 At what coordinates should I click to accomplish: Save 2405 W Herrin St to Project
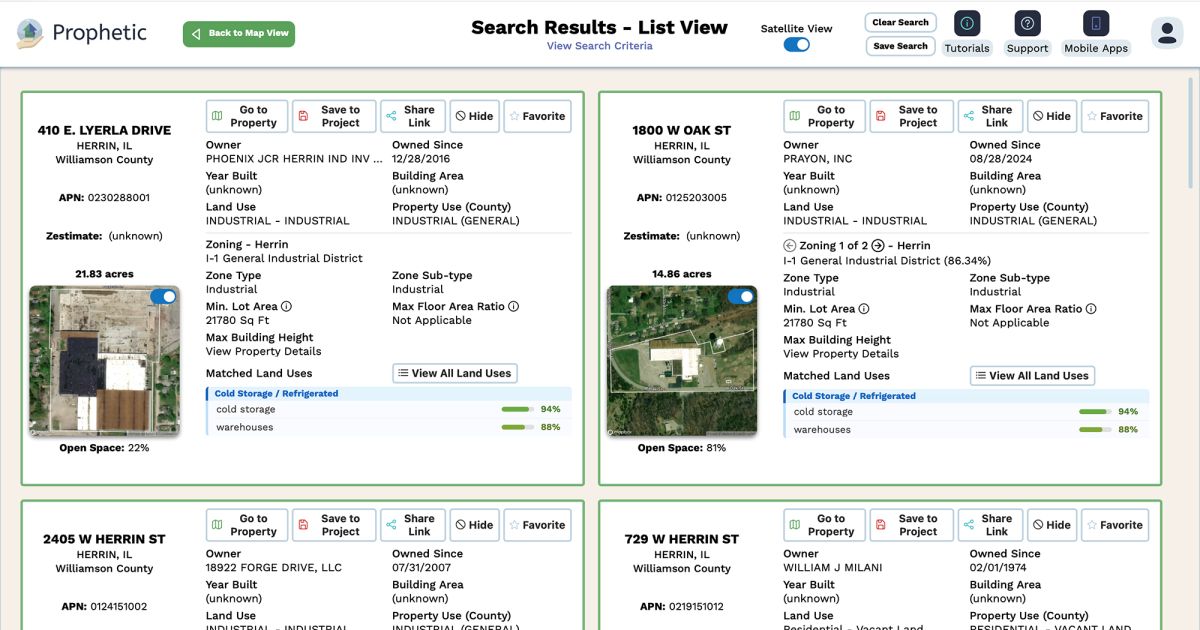click(x=334, y=525)
